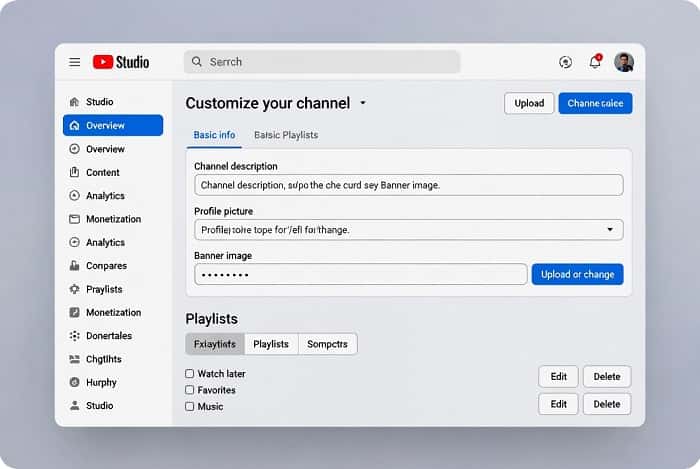Toggle the Favorites checkbox
The image size is (700, 469).
190,390
